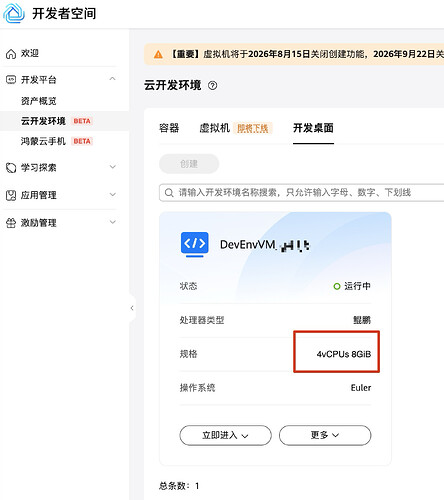Click the 即将下线 badge
The height and width of the screenshot is (500, 444).
253,128
